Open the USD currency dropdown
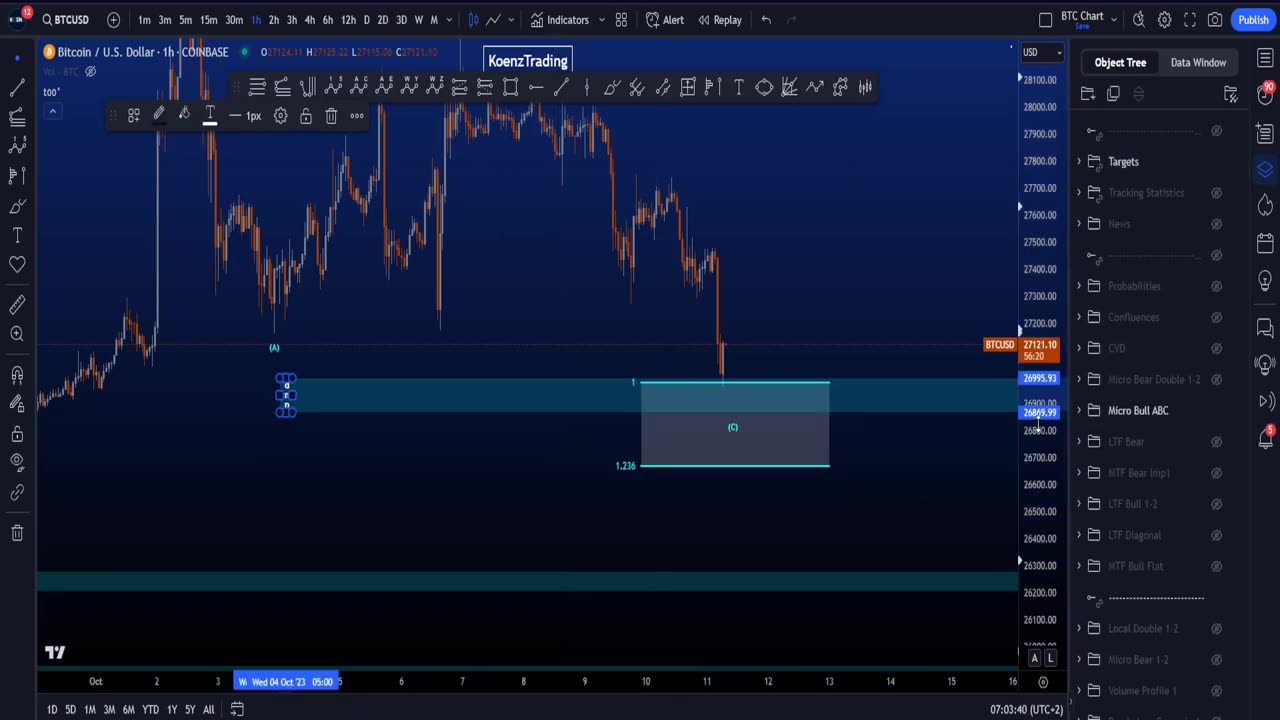1280x720 pixels. [1042, 52]
